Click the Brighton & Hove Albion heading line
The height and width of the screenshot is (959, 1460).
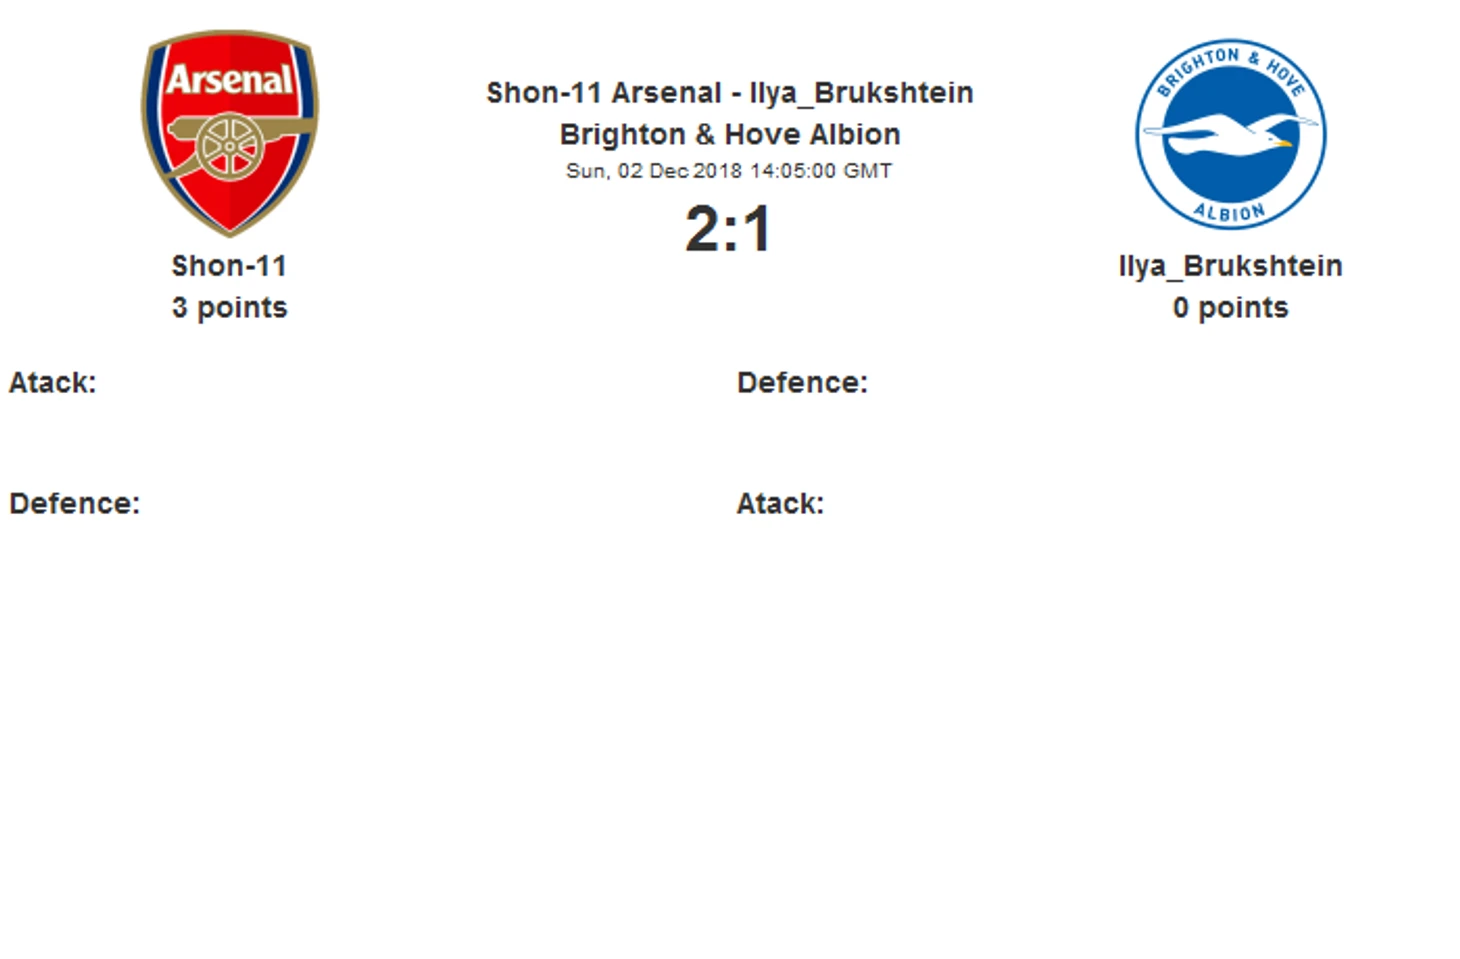[x=730, y=134]
